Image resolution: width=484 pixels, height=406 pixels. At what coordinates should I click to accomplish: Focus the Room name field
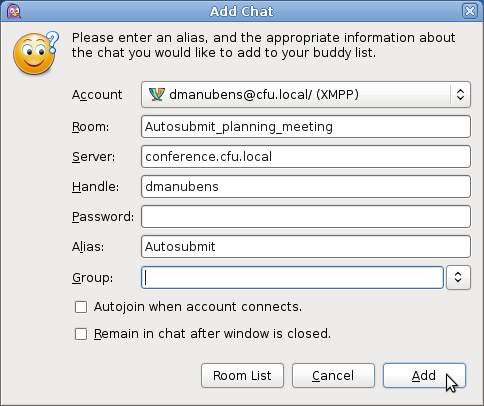[306, 127]
